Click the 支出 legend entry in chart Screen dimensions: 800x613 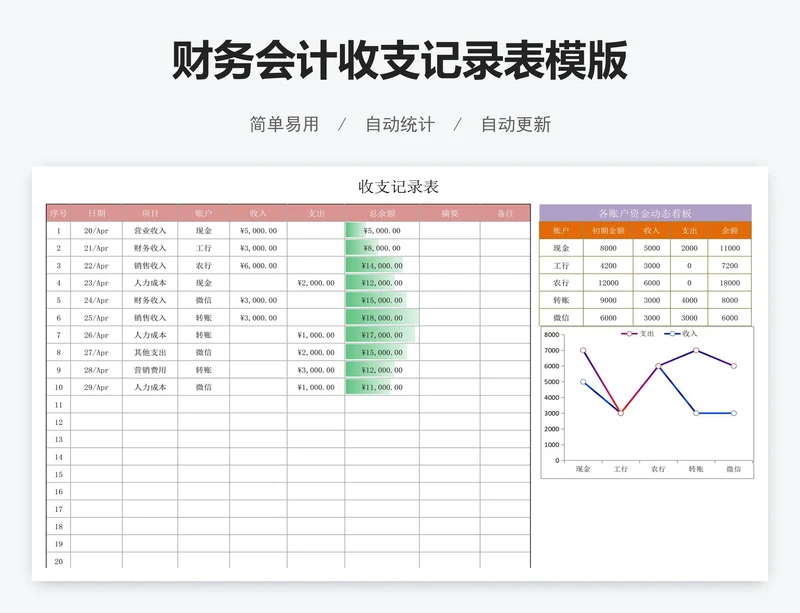point(638,333)
